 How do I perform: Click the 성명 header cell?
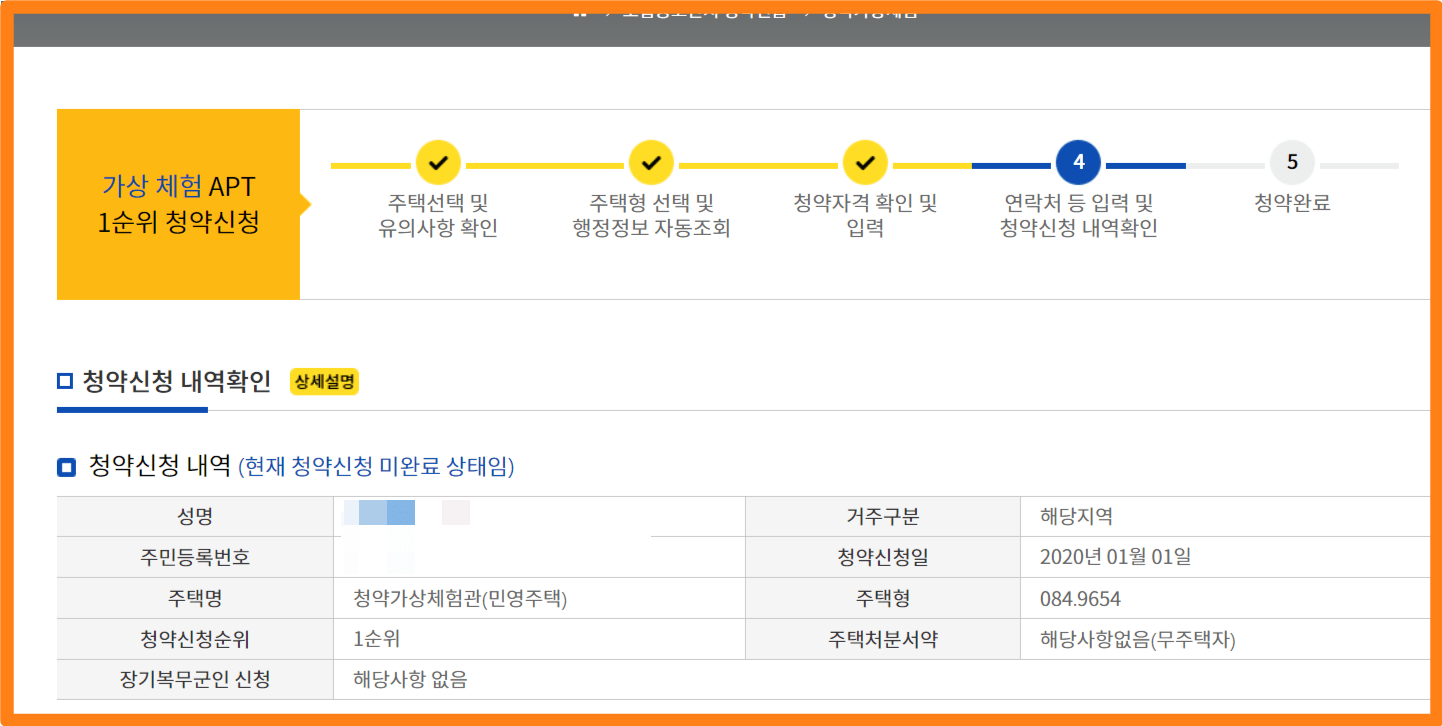tap(195, 517)
